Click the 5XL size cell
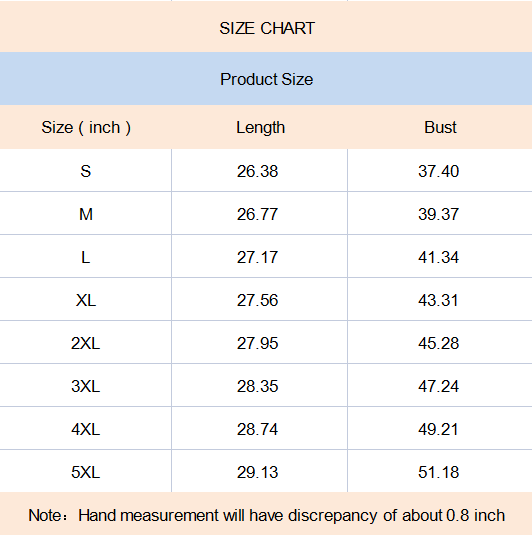Image resolution: width=532 pixels, height=535 pixels. [85, 472]
